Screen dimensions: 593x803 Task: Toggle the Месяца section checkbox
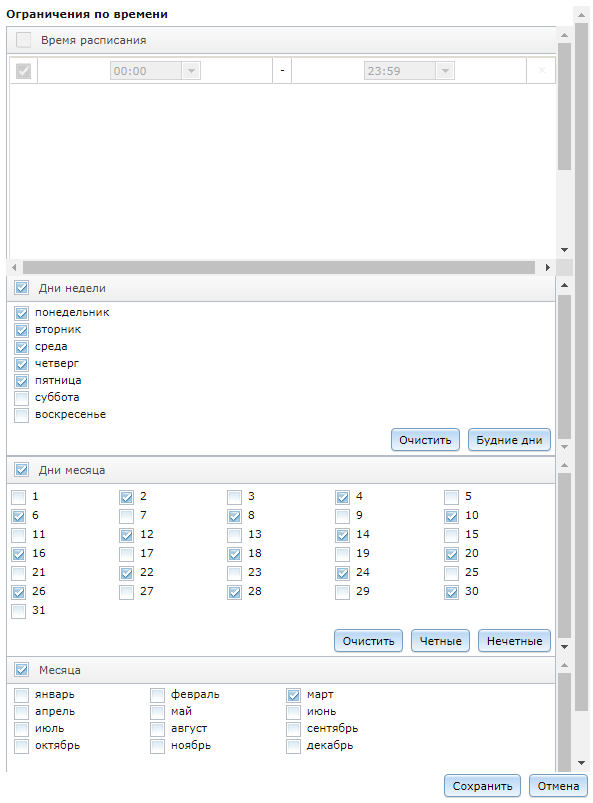pyautogui.click(x=22, y=669)
